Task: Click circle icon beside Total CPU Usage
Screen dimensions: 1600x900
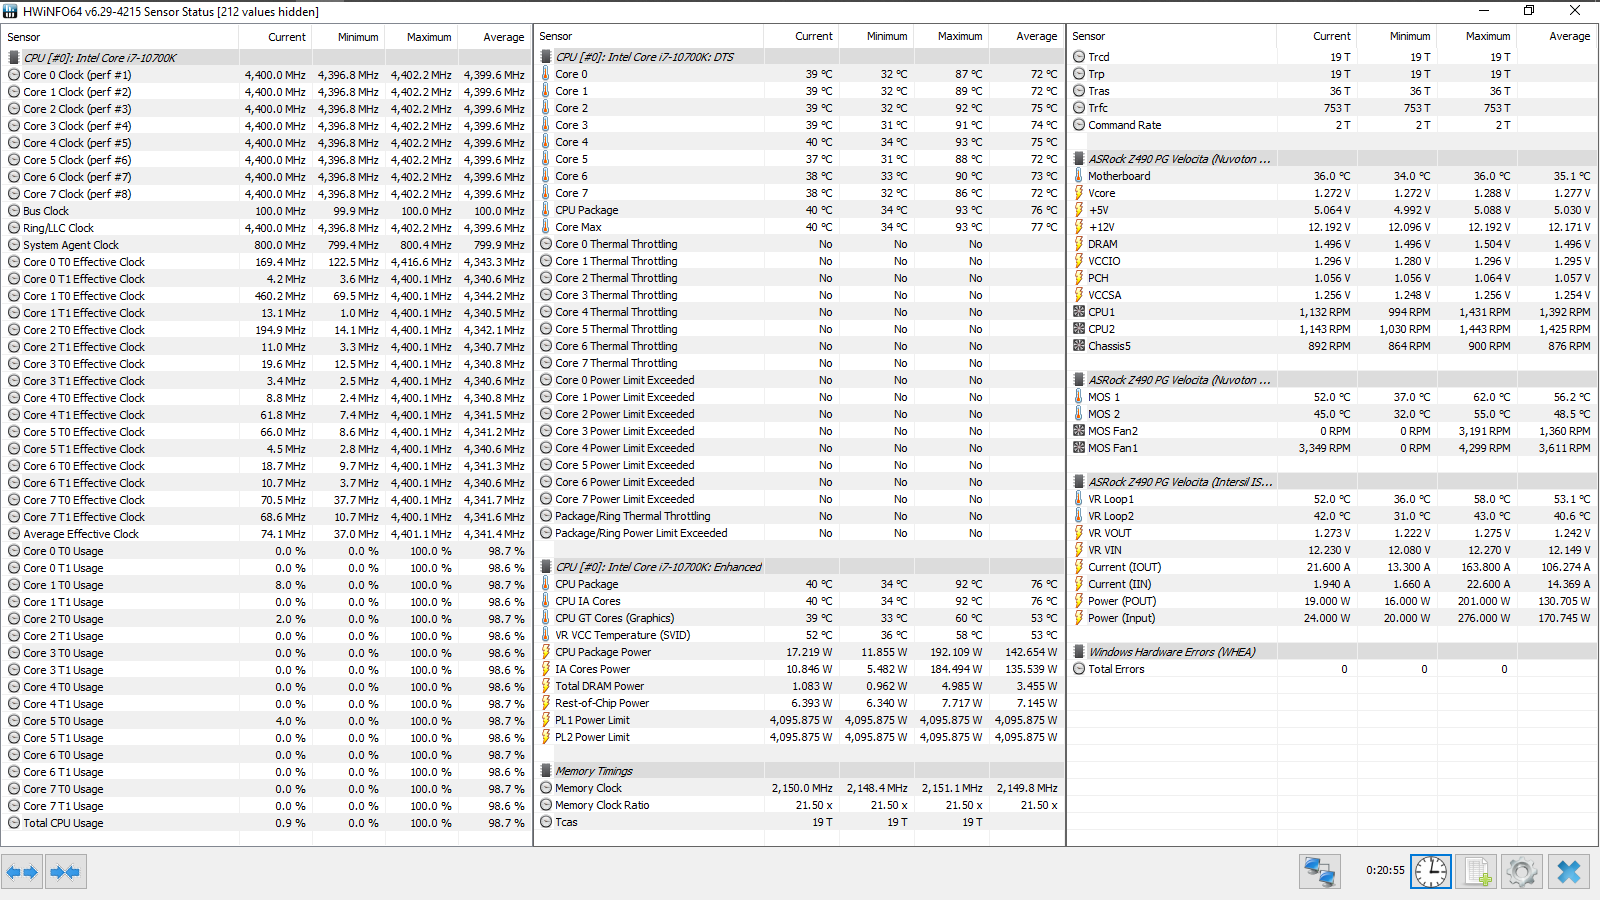Action: point(14,823)
